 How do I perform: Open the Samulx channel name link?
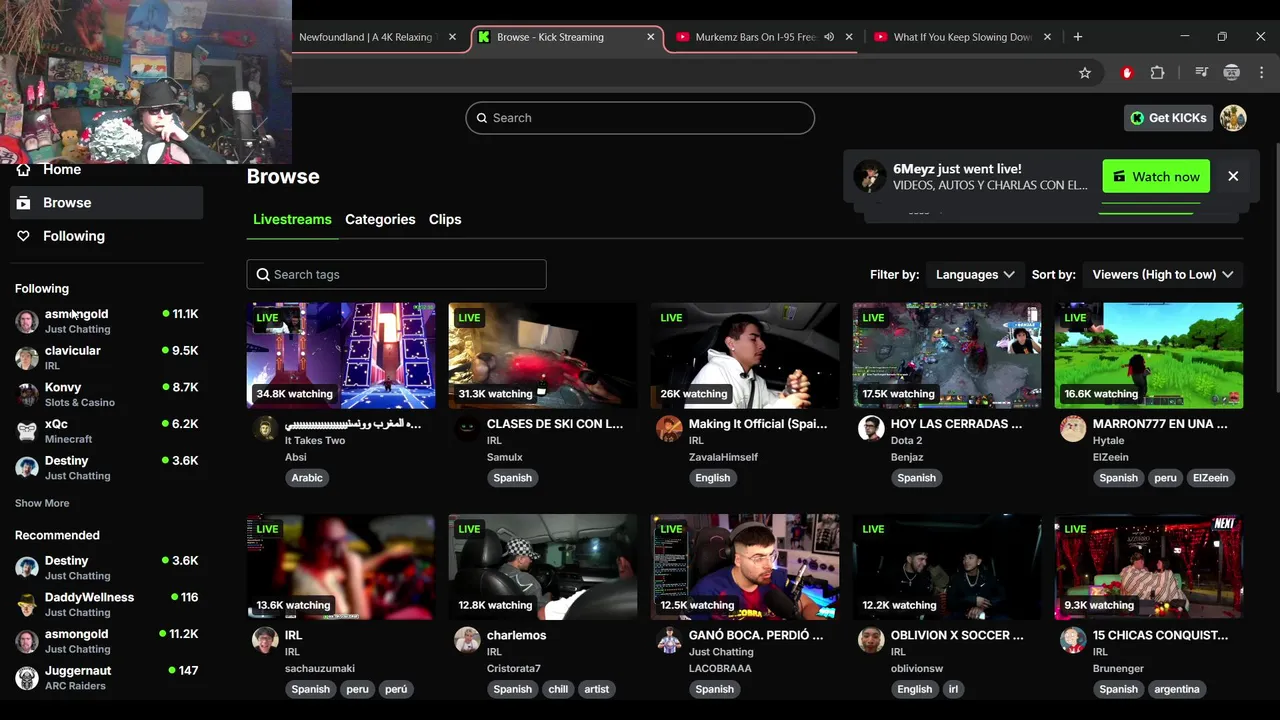[x=505, y=457]
